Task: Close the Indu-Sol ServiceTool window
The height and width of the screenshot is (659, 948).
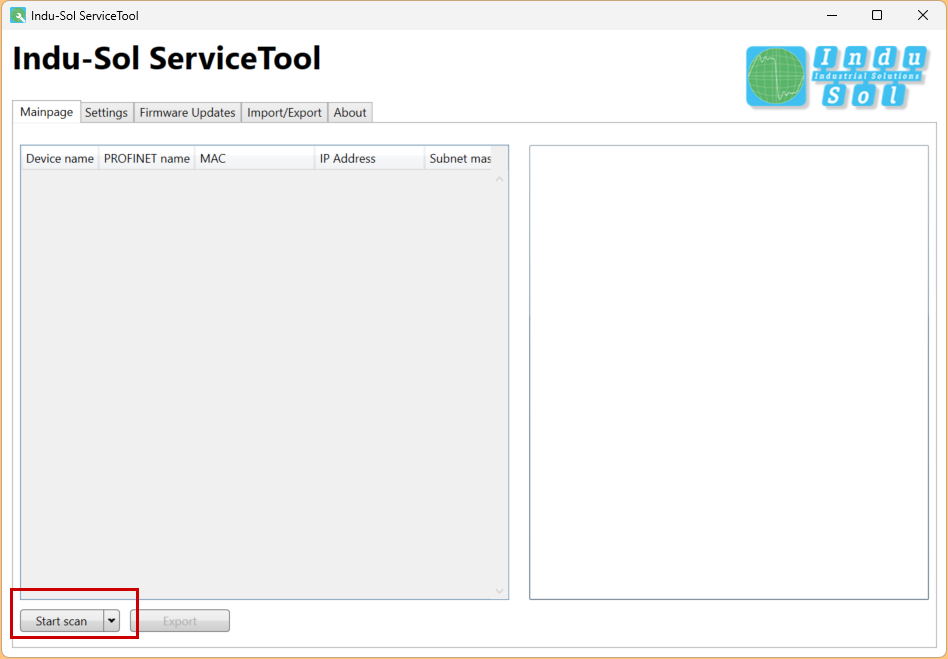Action: (923, 15)
